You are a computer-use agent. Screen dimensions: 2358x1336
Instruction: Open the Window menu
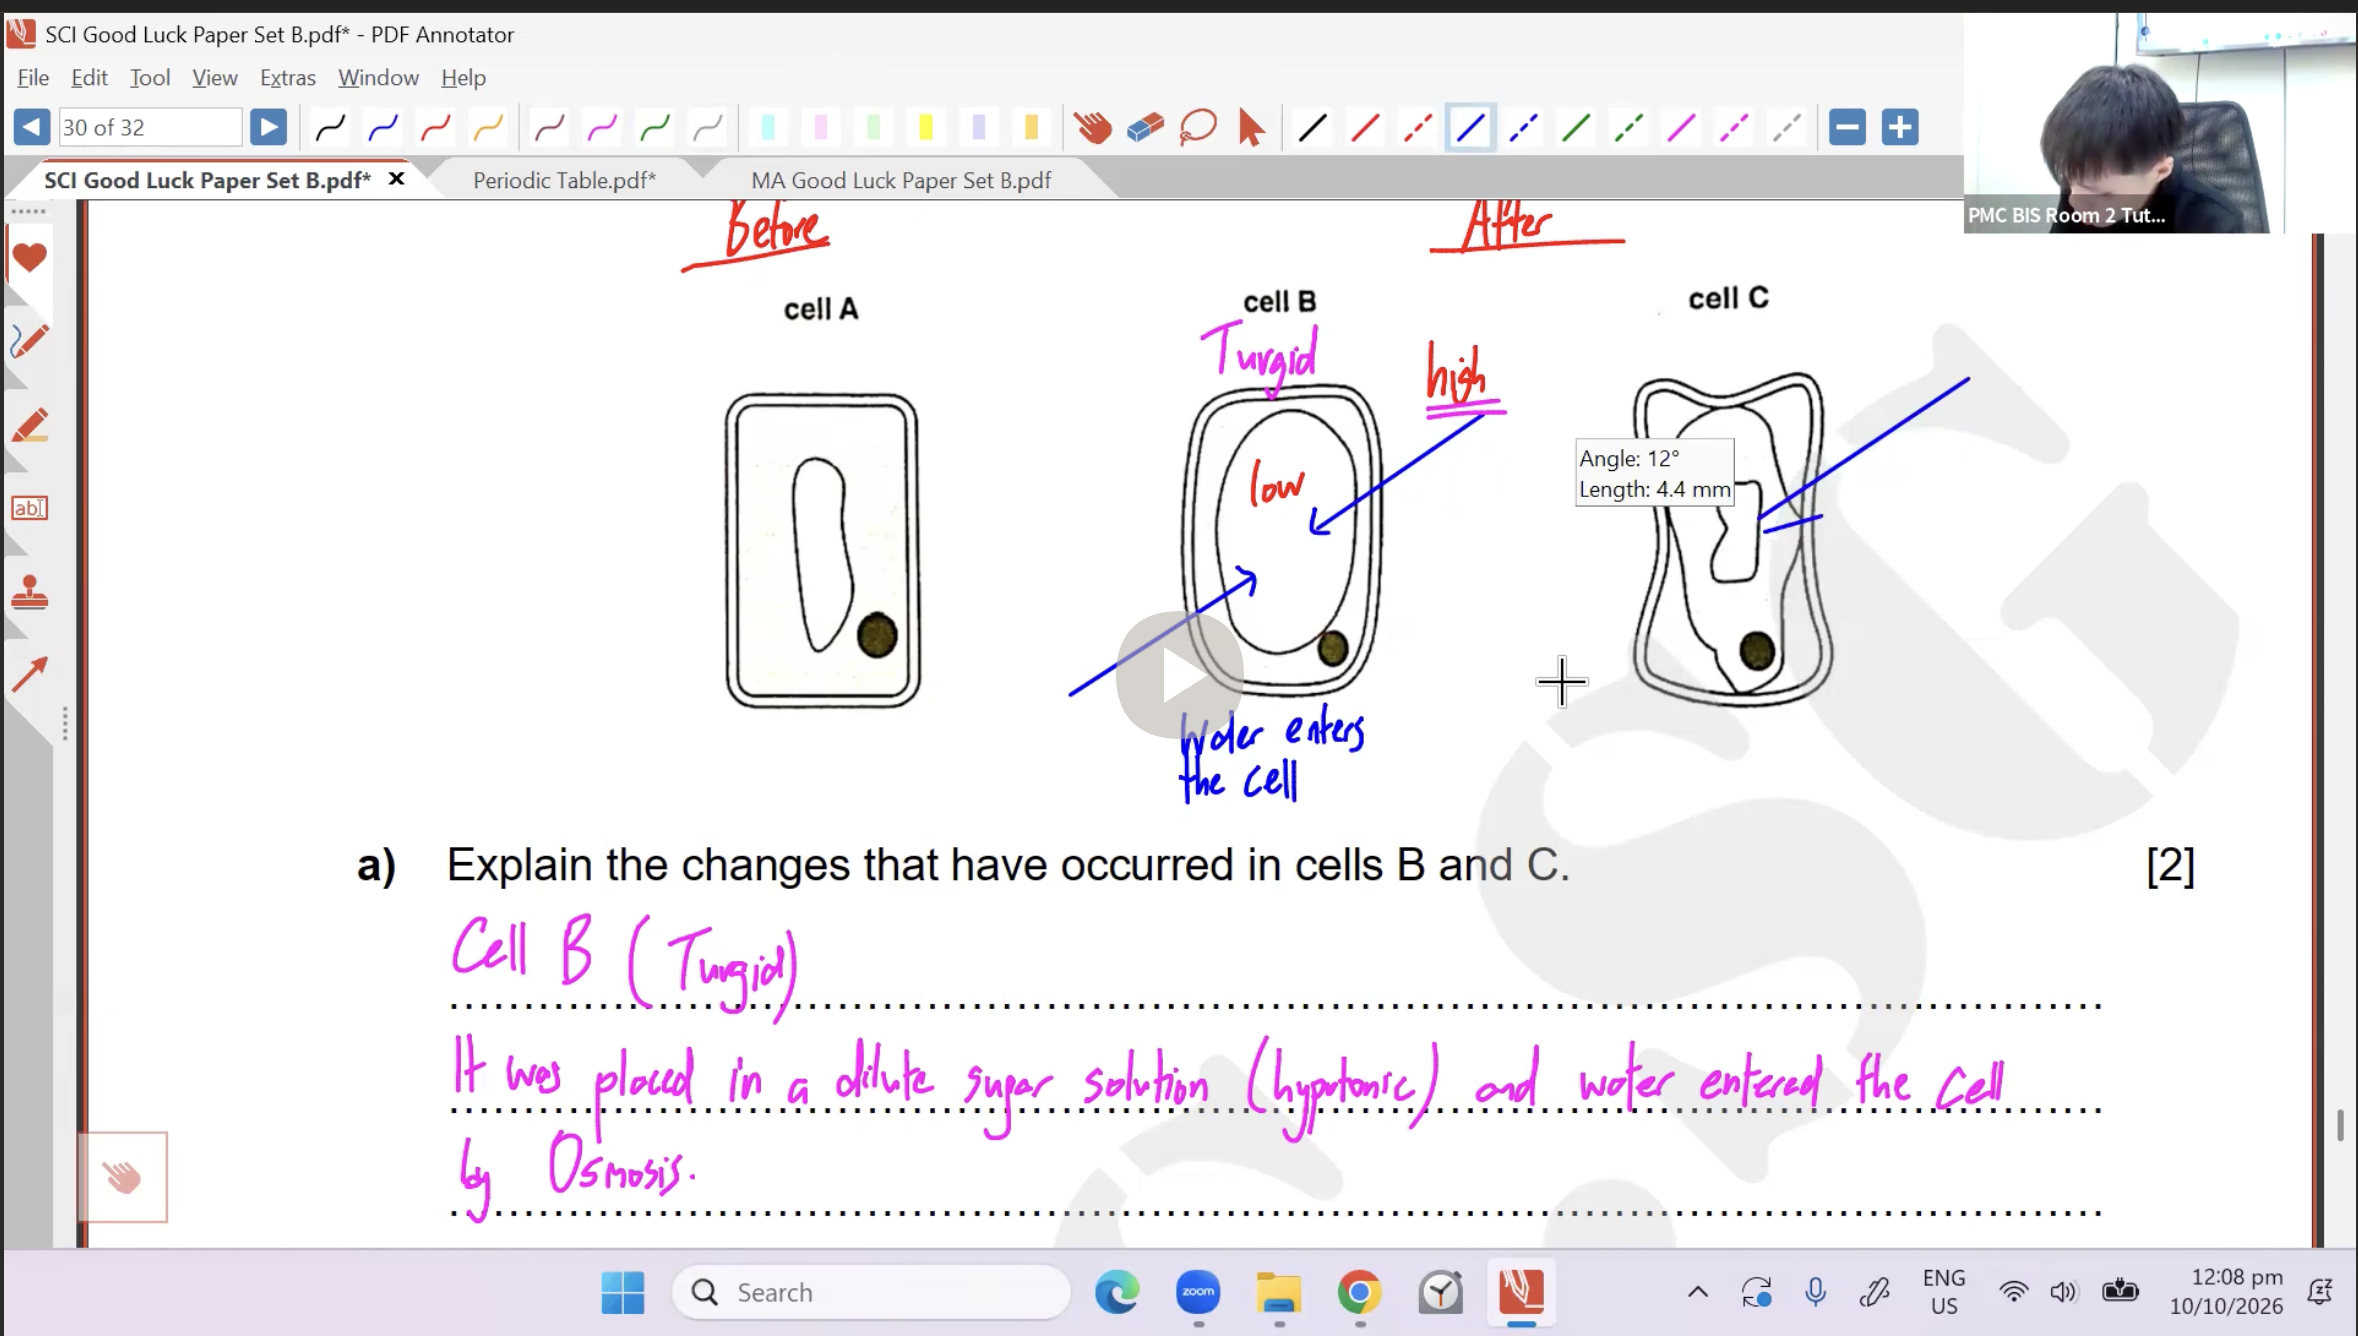(x=378, y=77)
